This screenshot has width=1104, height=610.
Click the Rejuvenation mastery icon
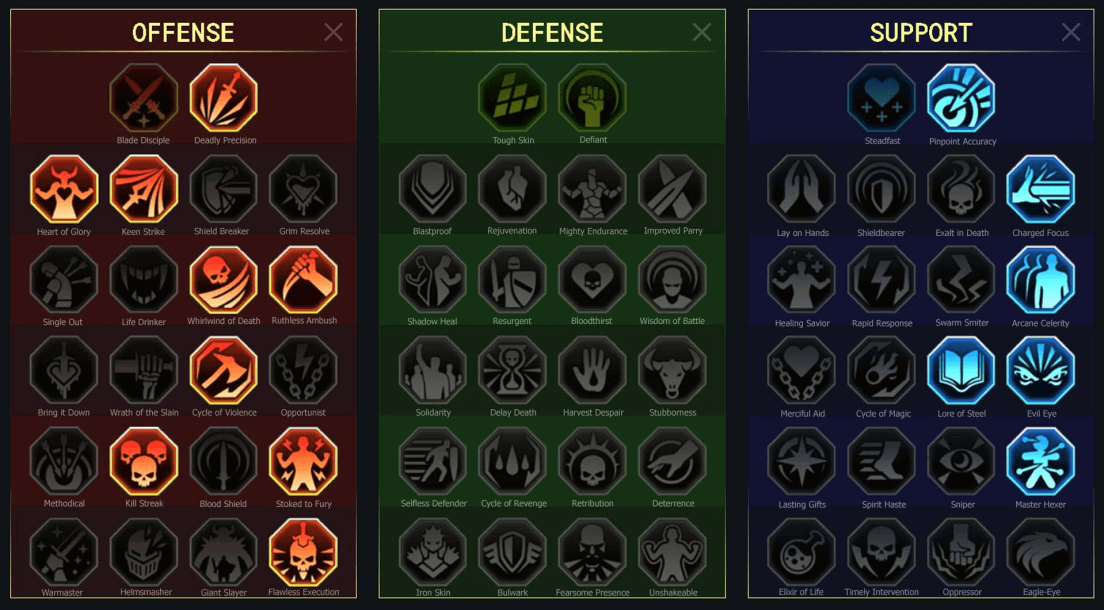513,189
